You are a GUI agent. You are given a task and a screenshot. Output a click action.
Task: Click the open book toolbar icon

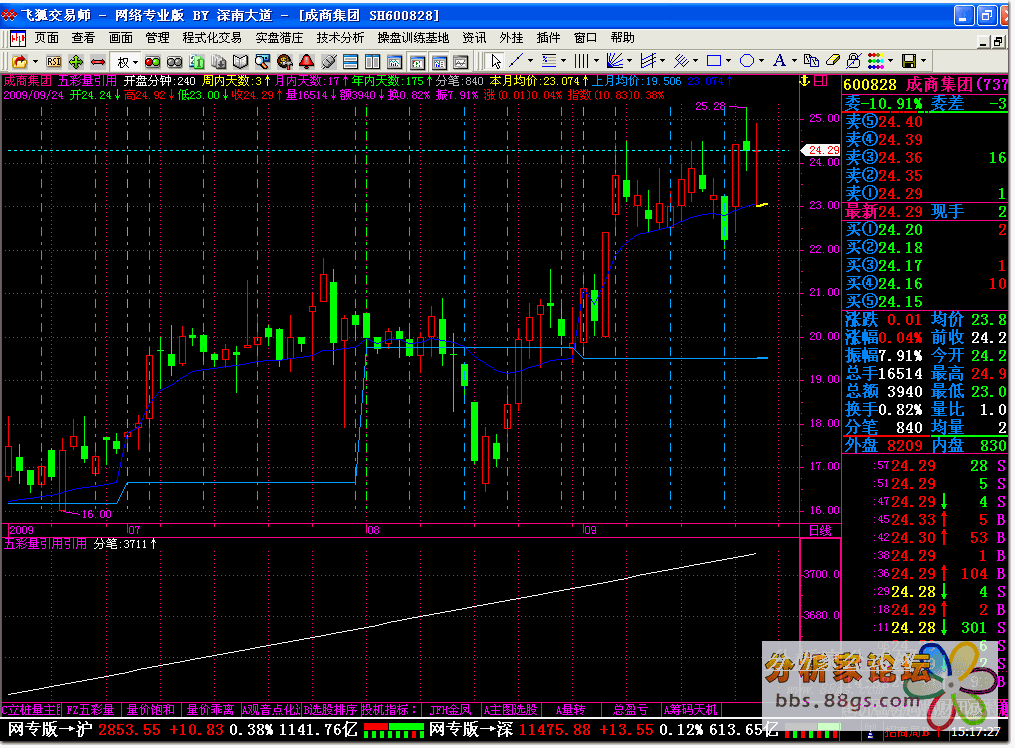240,61
